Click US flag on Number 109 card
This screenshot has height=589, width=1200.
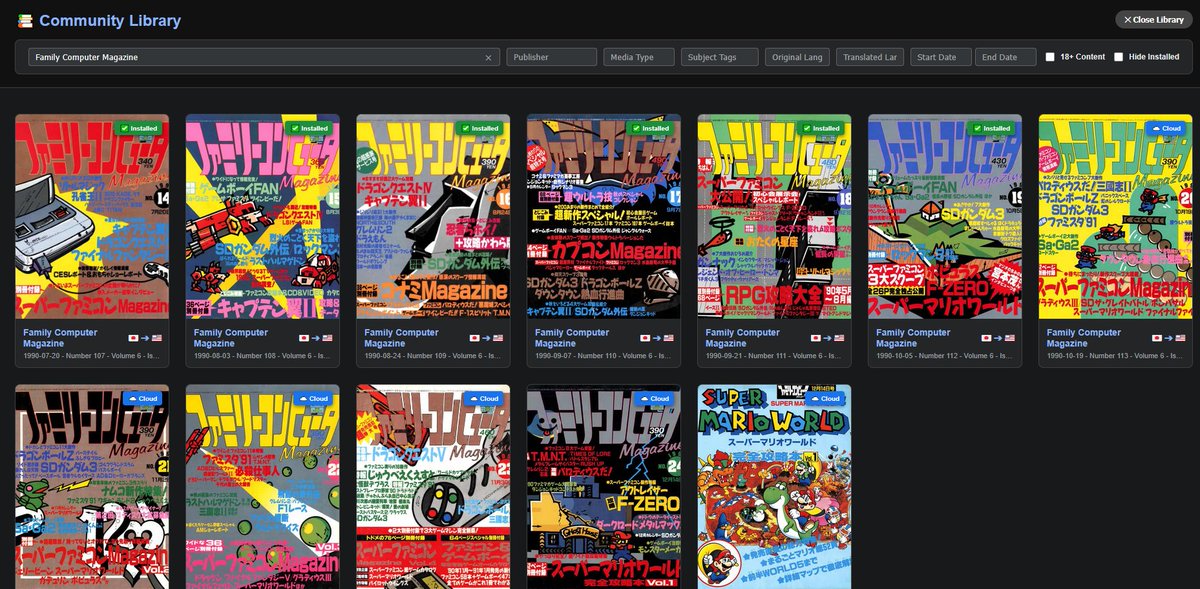497,338
